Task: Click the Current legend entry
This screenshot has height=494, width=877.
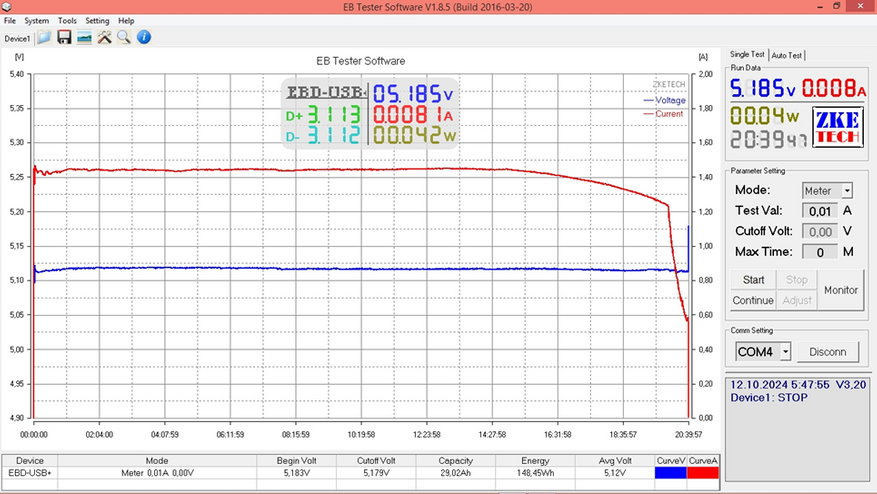Action: [x=663, y=114]
